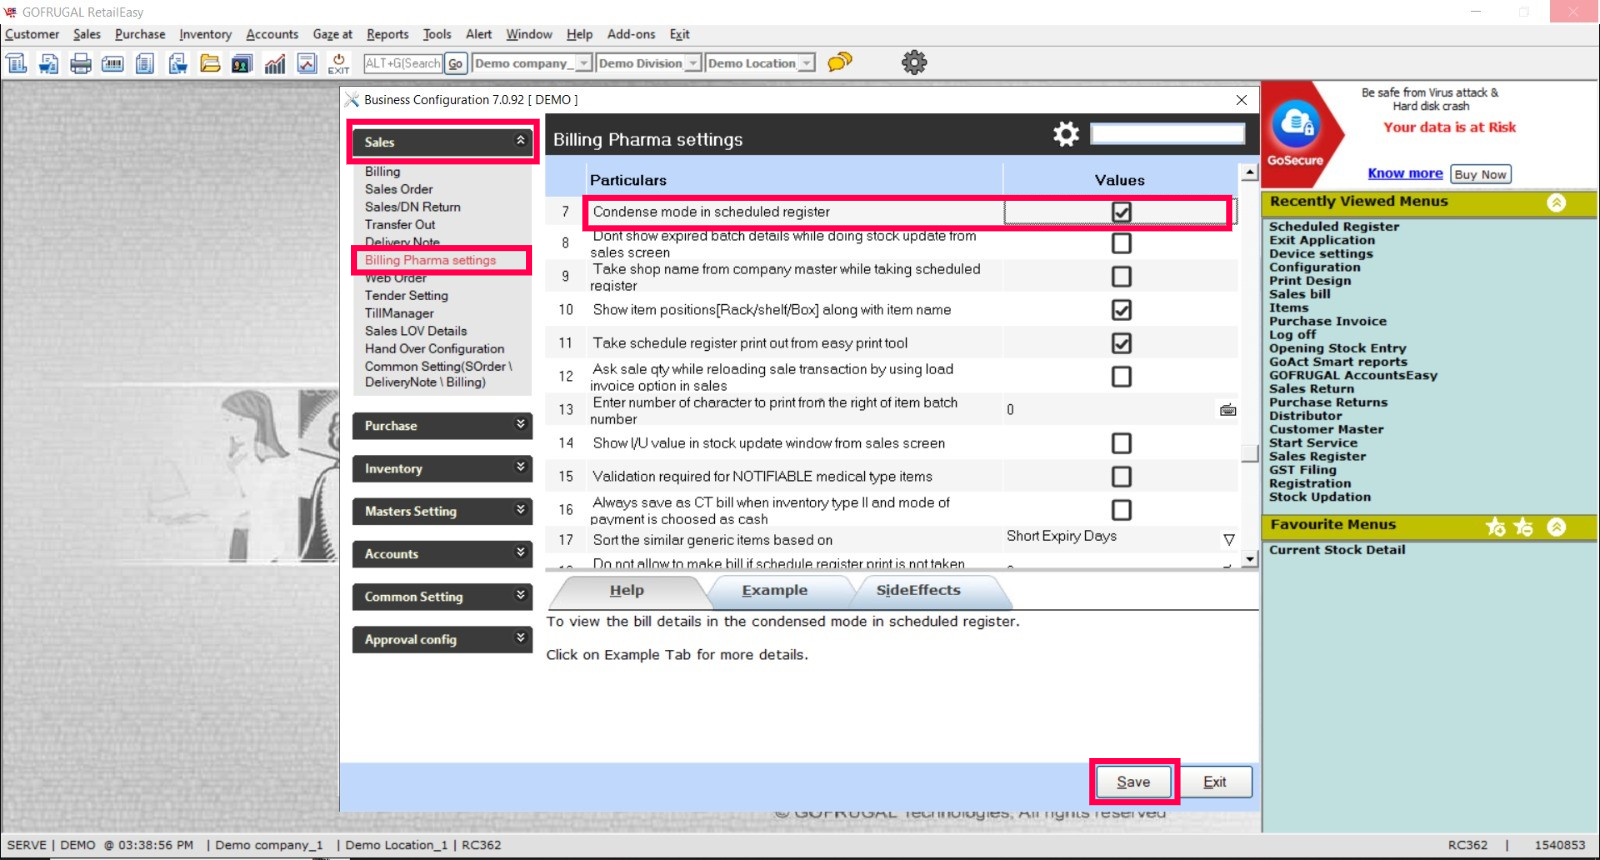Screen dimensions: 1600x860
Task: Toggle Show item positions Rack/shelf/Box checkbox
Action: (1122, 310)
